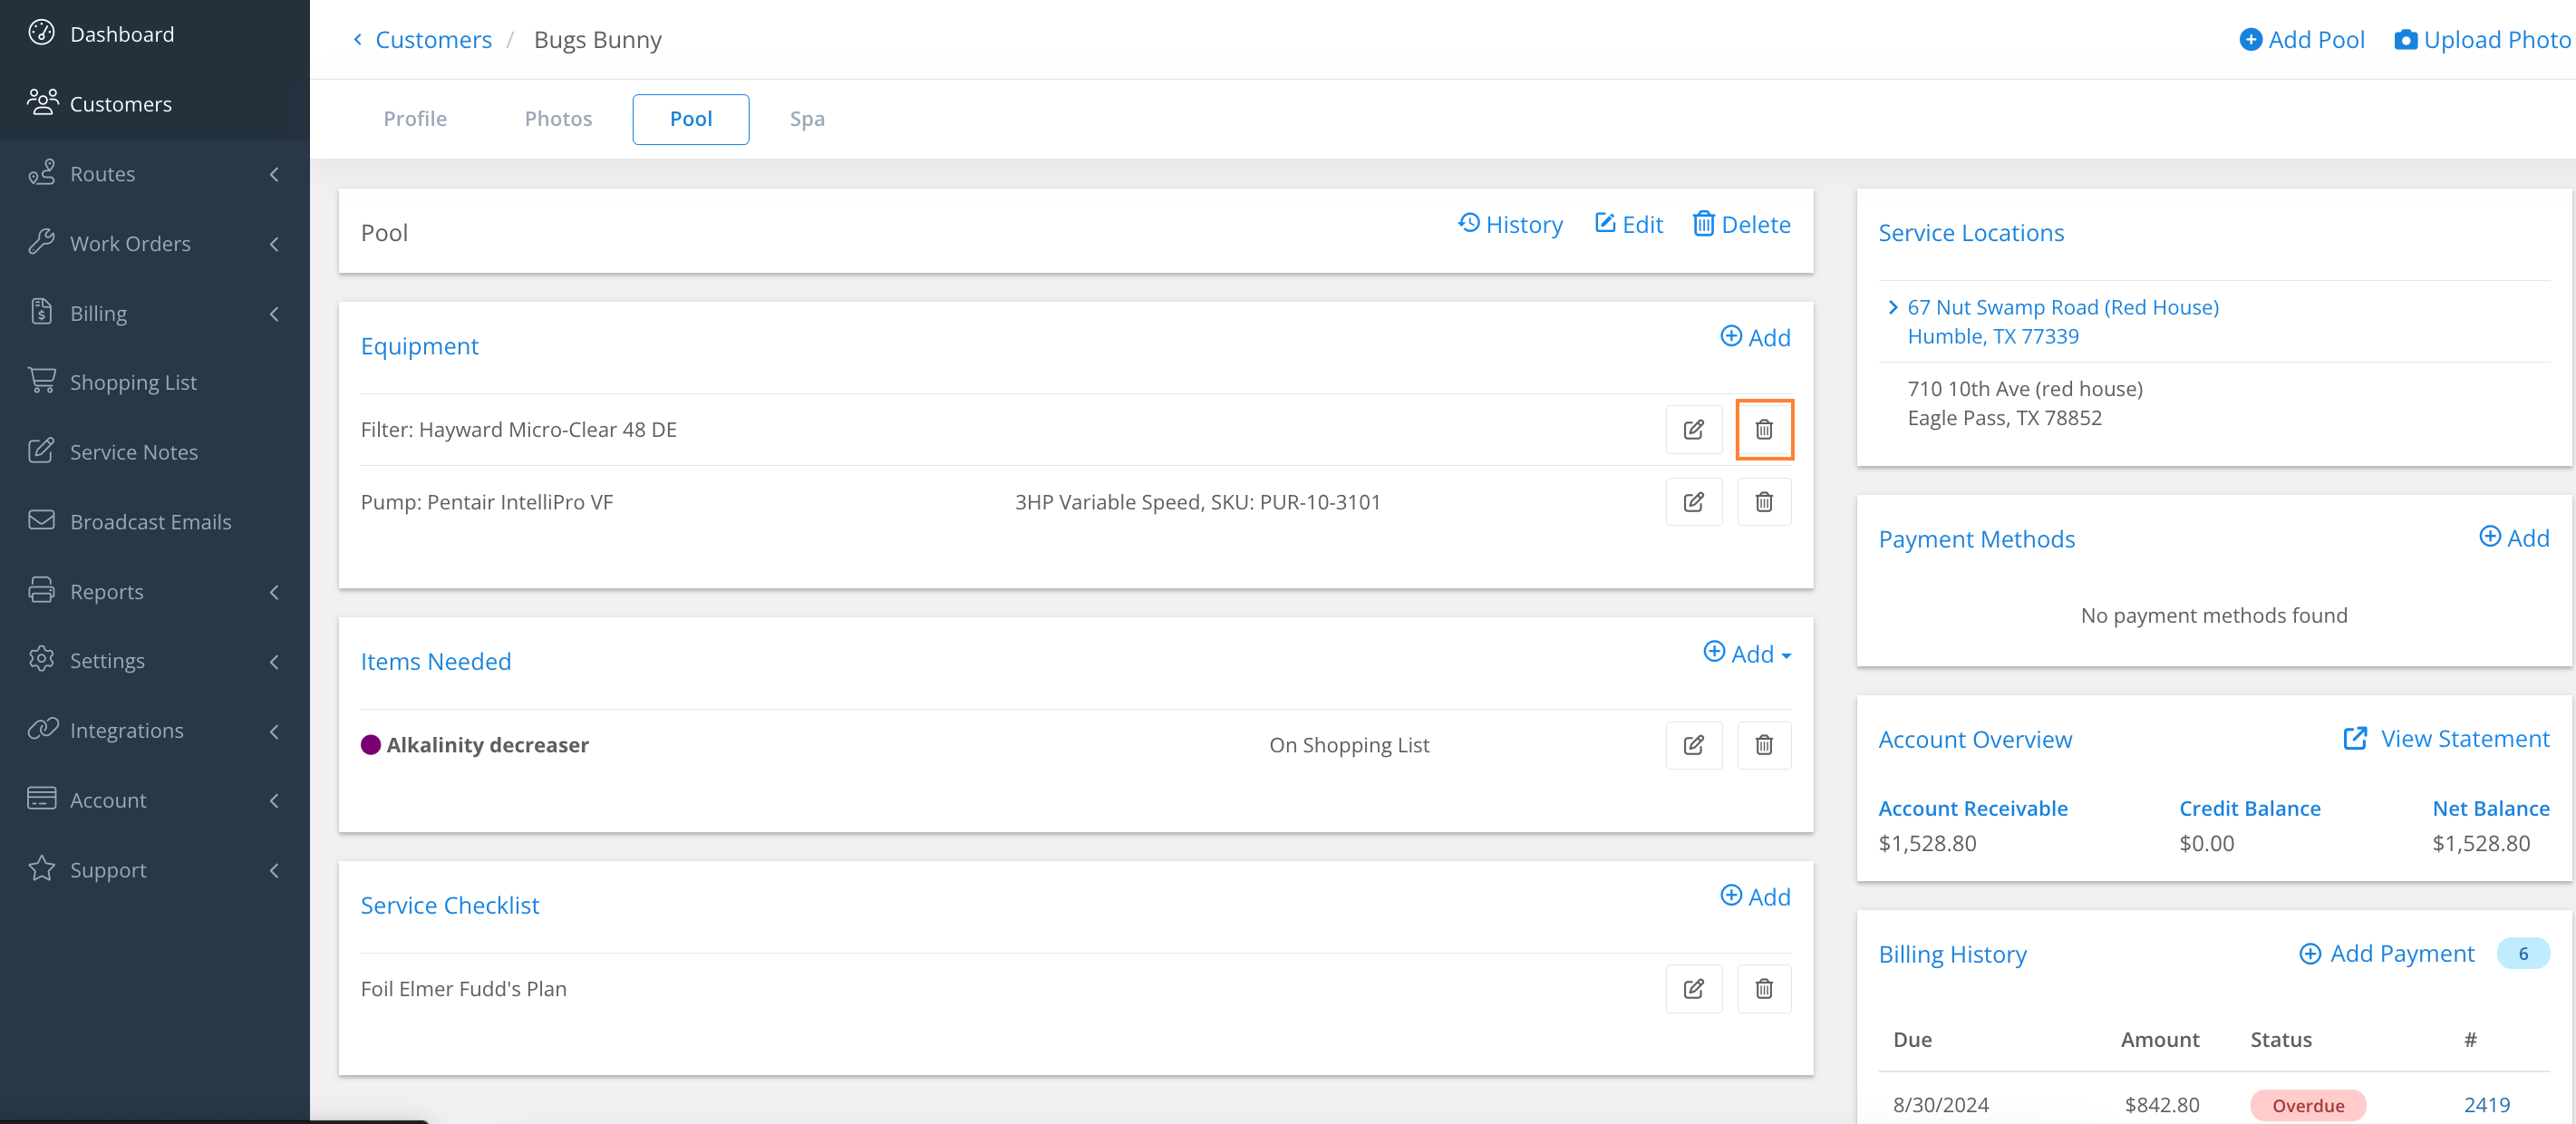Open the pool History log

click(1510, 224)
